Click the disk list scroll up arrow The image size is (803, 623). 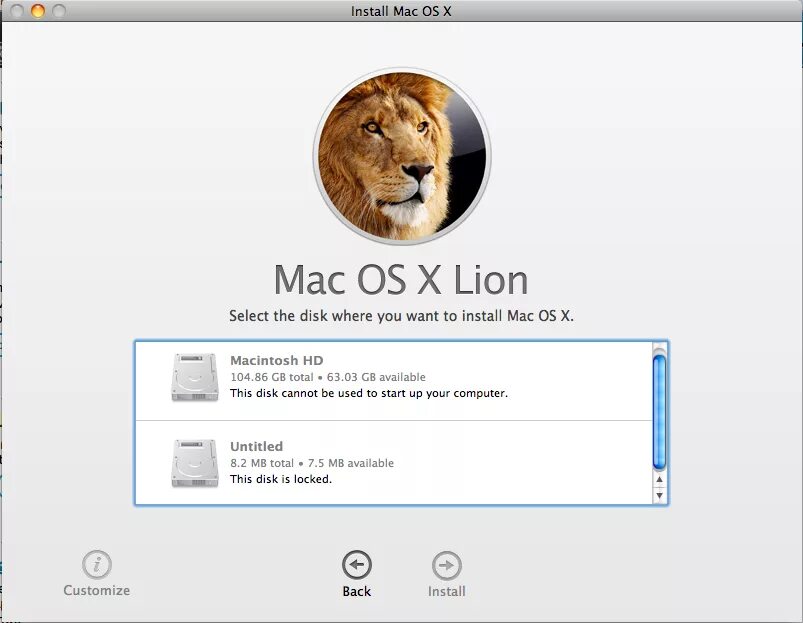click(660, 480)
